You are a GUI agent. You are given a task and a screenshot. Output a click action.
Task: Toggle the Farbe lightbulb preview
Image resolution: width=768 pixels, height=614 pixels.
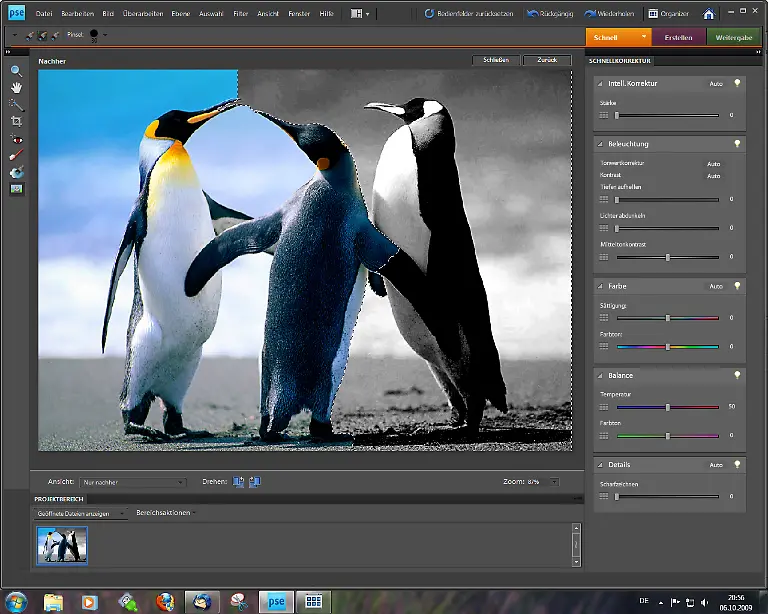pyautogui.click(x=737, y=286)
